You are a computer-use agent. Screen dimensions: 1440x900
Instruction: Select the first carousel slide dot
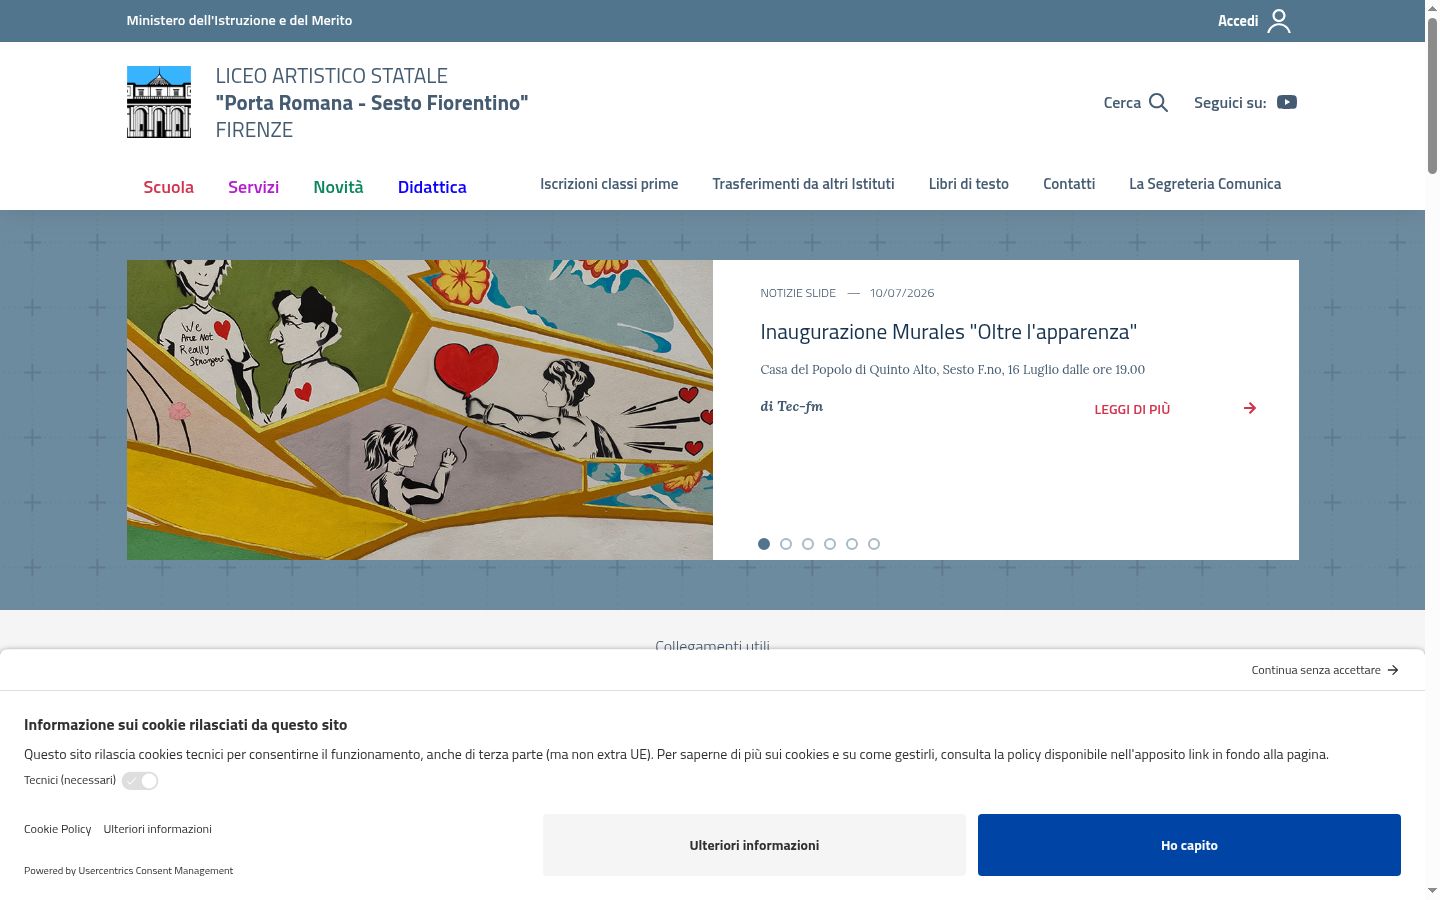[764, 544]
